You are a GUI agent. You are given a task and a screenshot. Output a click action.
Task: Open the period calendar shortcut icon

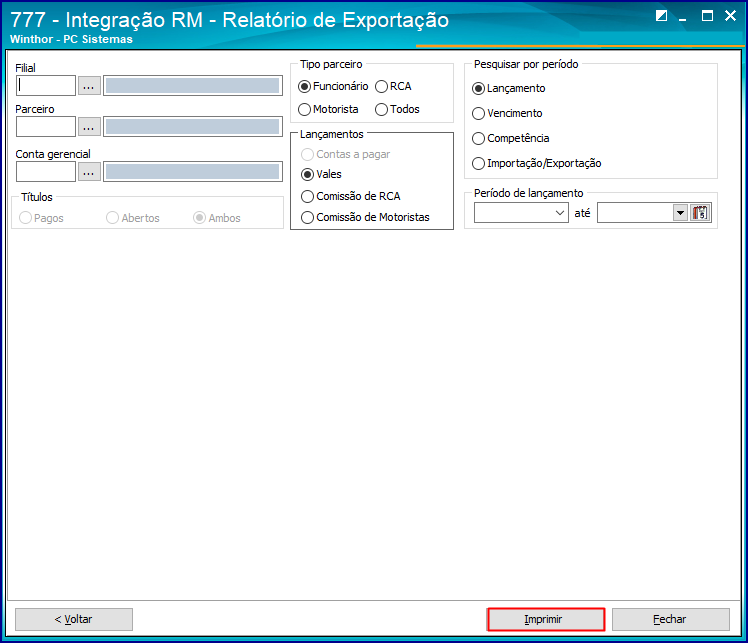coord(700,213)
